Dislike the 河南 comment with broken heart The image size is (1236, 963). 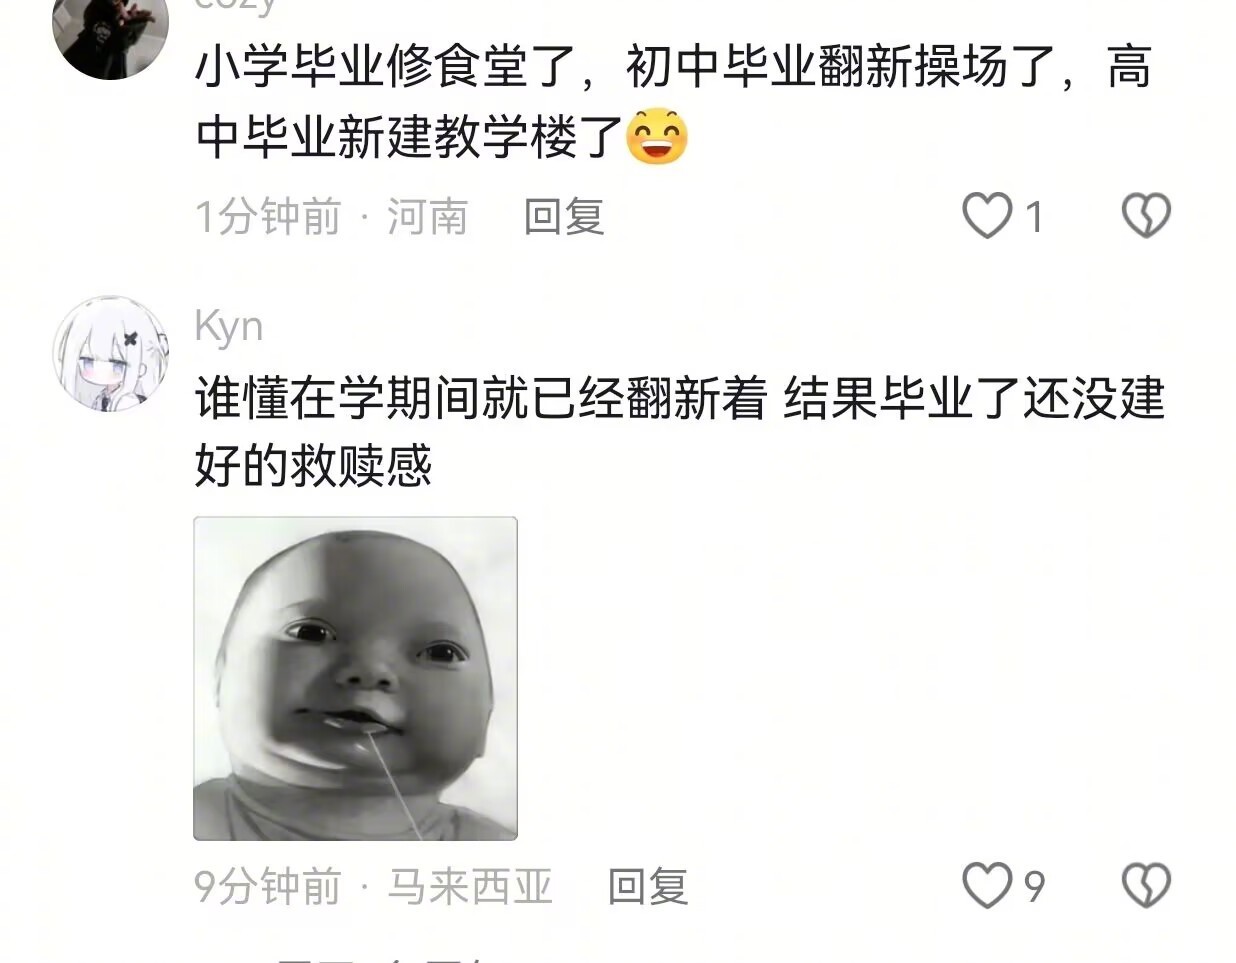pos(1146,216)
